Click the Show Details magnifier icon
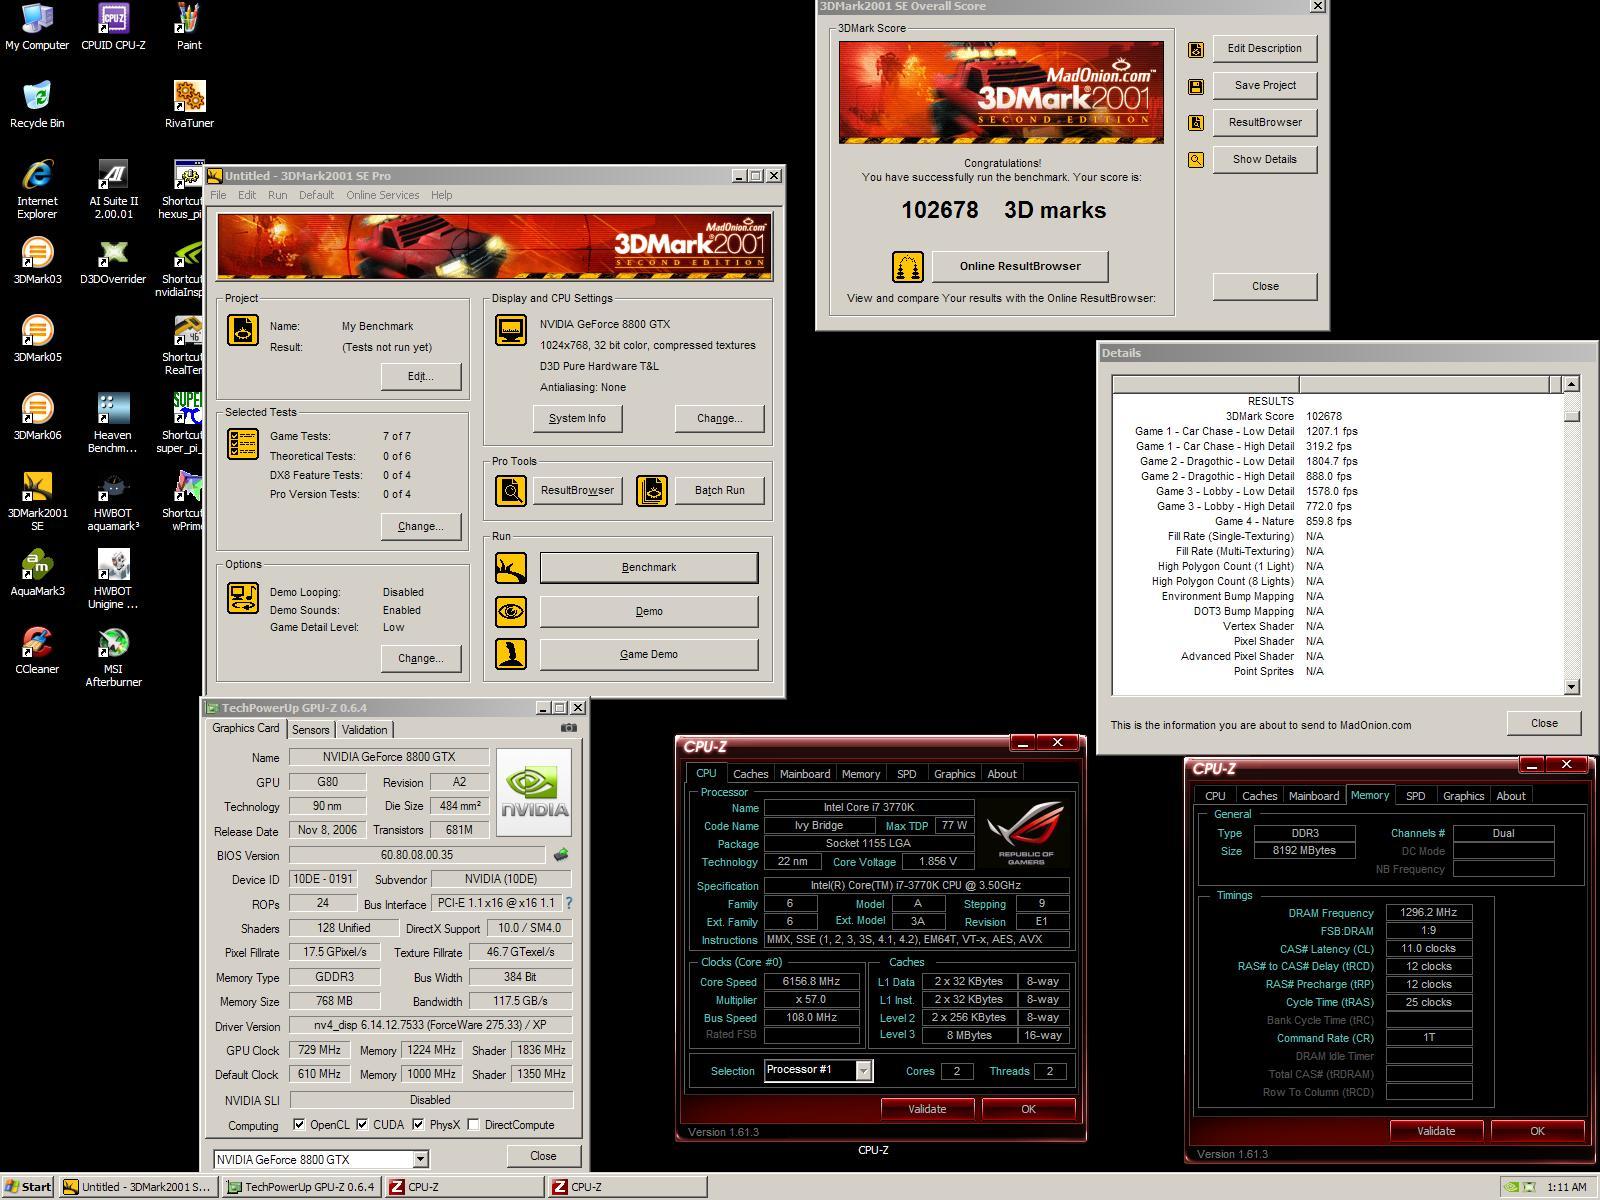 [x=1195, y=160]
